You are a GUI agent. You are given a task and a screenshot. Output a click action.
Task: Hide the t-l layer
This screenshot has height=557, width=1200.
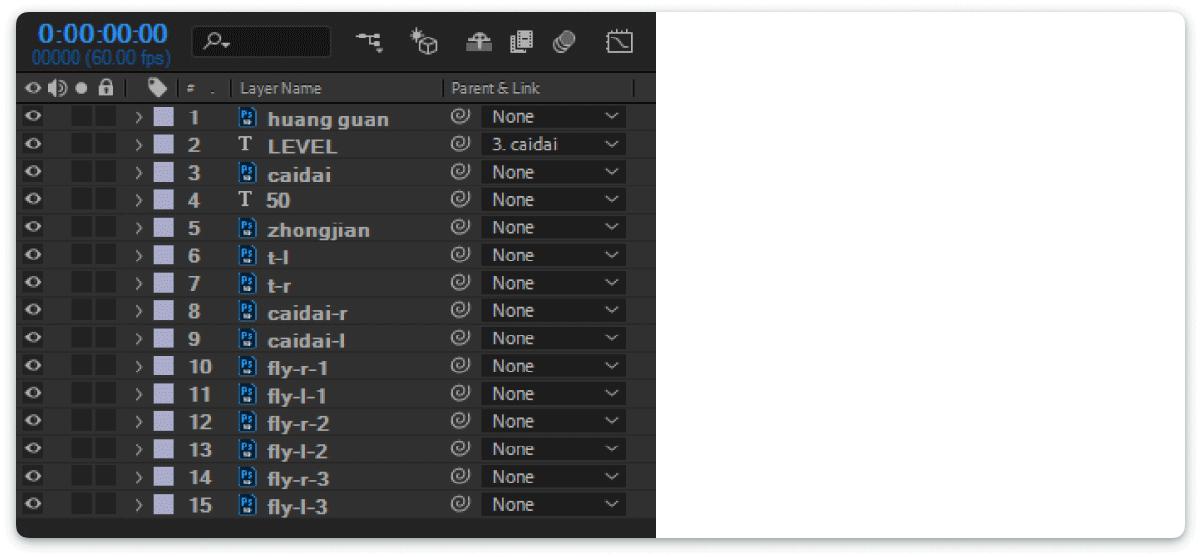pyautogui.click(x=33, y=255)
